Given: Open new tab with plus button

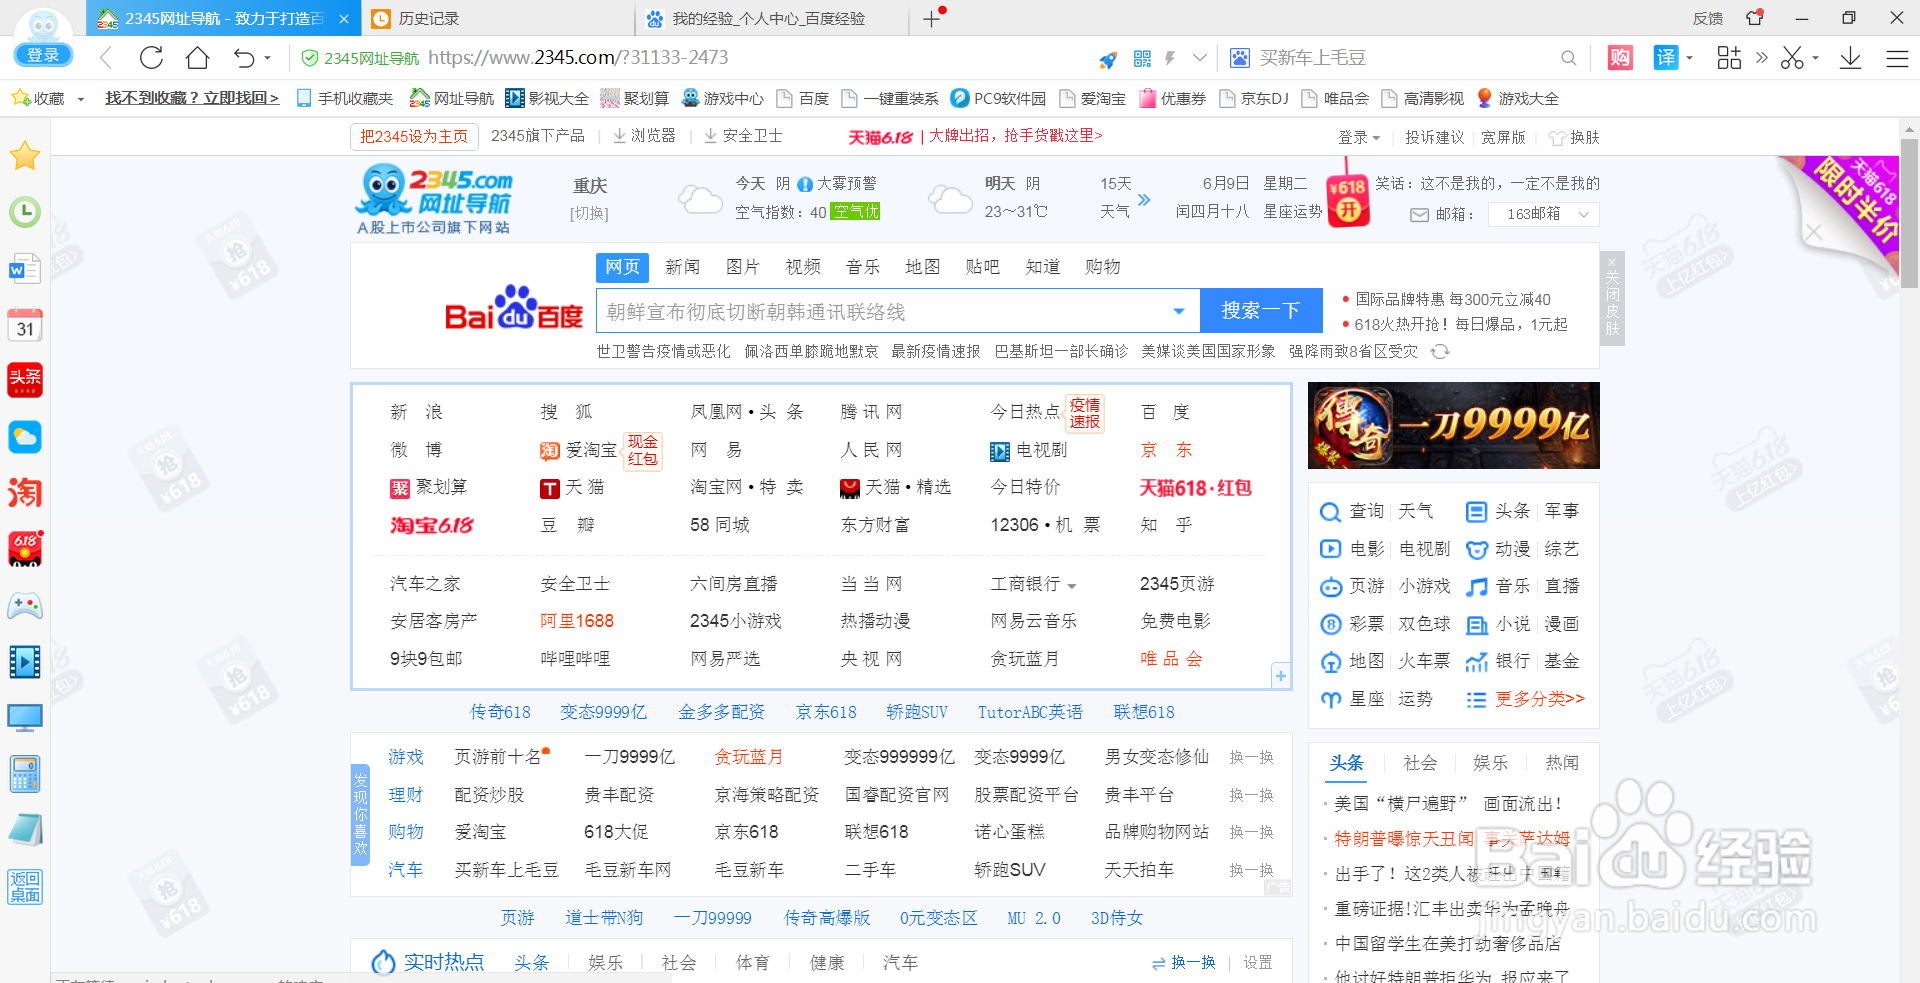Looking at the screenshot, I should tap(931, 19).
